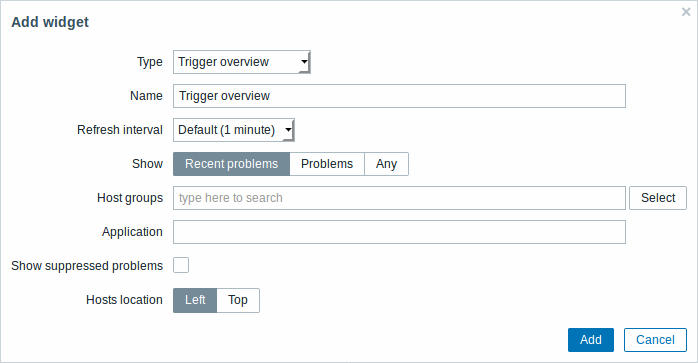The image size is (698, 363).
Task: Select the Recent problems show option
Action: click(231, 164)
